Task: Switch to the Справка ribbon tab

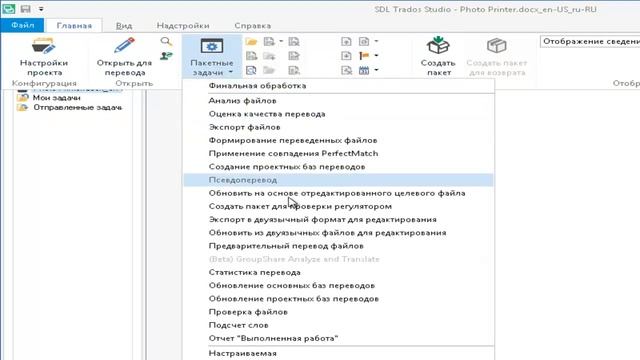Action: pos(253,26)
